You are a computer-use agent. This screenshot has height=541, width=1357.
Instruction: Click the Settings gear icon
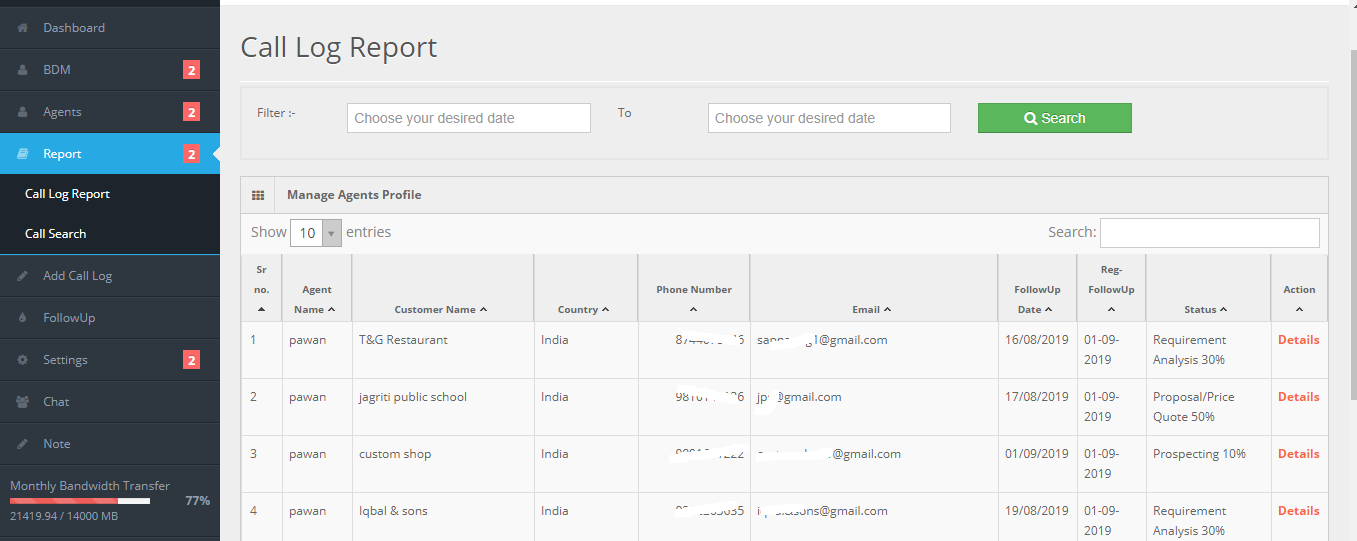[x=22, y=360]
